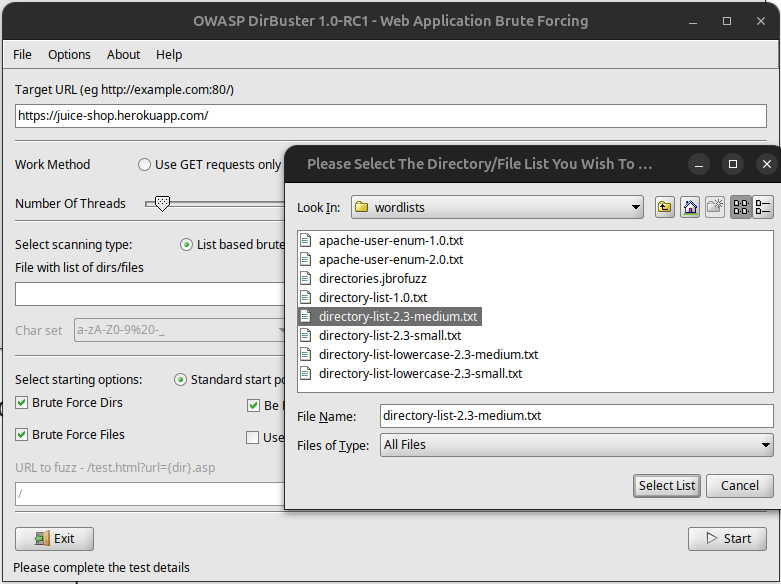781x584 pixels.
Task: Select directories.jbrofuzz file name
Action: point(373,279)
